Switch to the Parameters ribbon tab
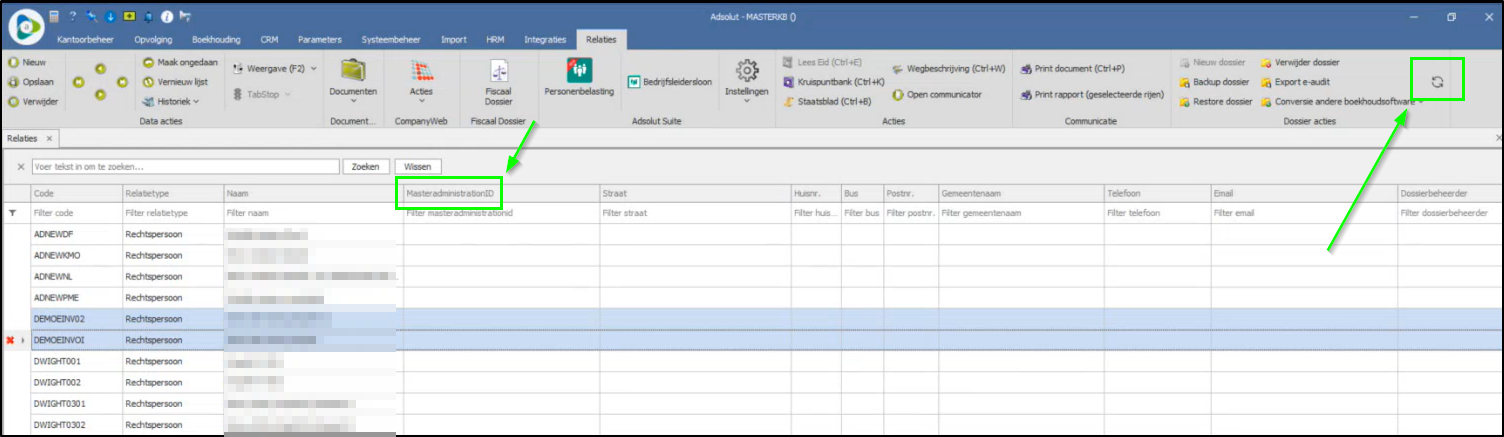 tap(320, 40)
